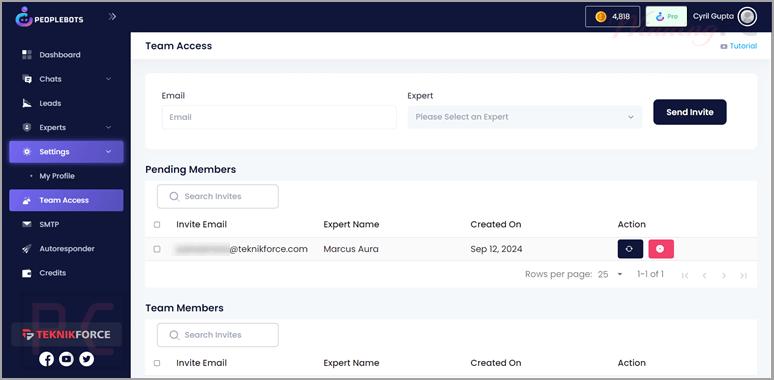Click the Cyril Gupta username
The height and width of the screenshot is (380, 774).
(713, 16)
